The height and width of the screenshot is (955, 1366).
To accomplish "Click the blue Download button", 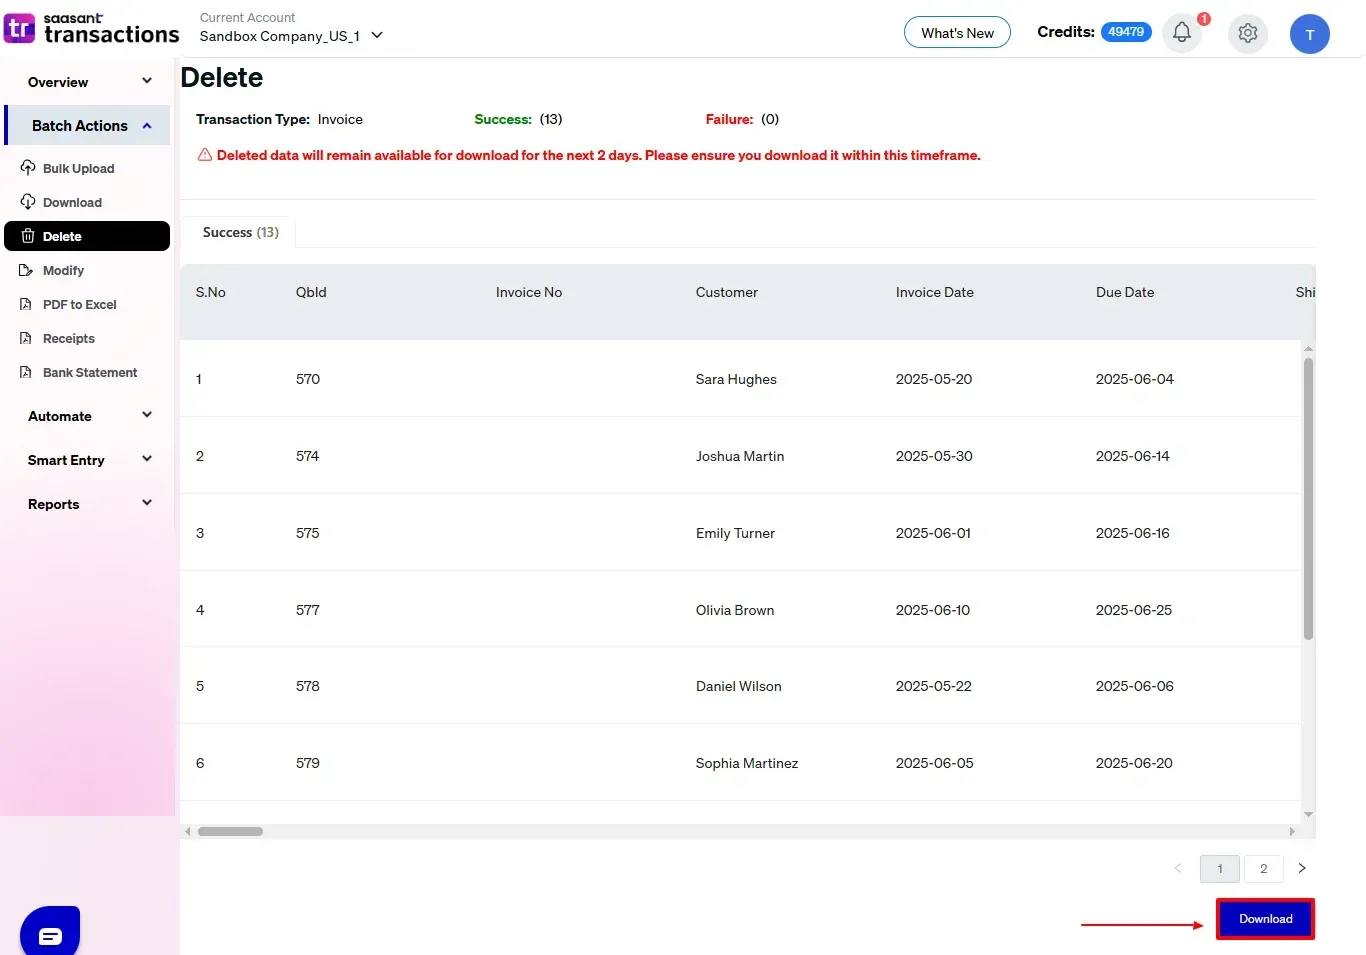I will tap(1265, 919).
